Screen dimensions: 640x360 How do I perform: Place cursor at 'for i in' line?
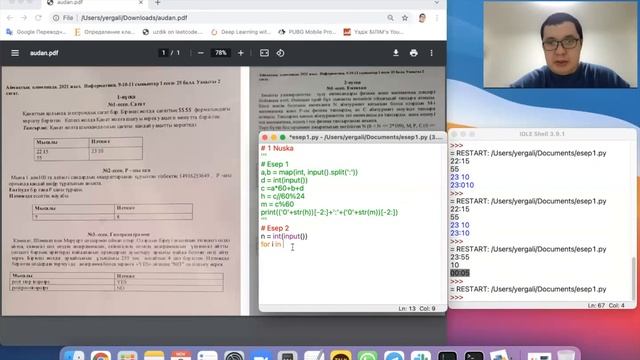click(271, 244)
